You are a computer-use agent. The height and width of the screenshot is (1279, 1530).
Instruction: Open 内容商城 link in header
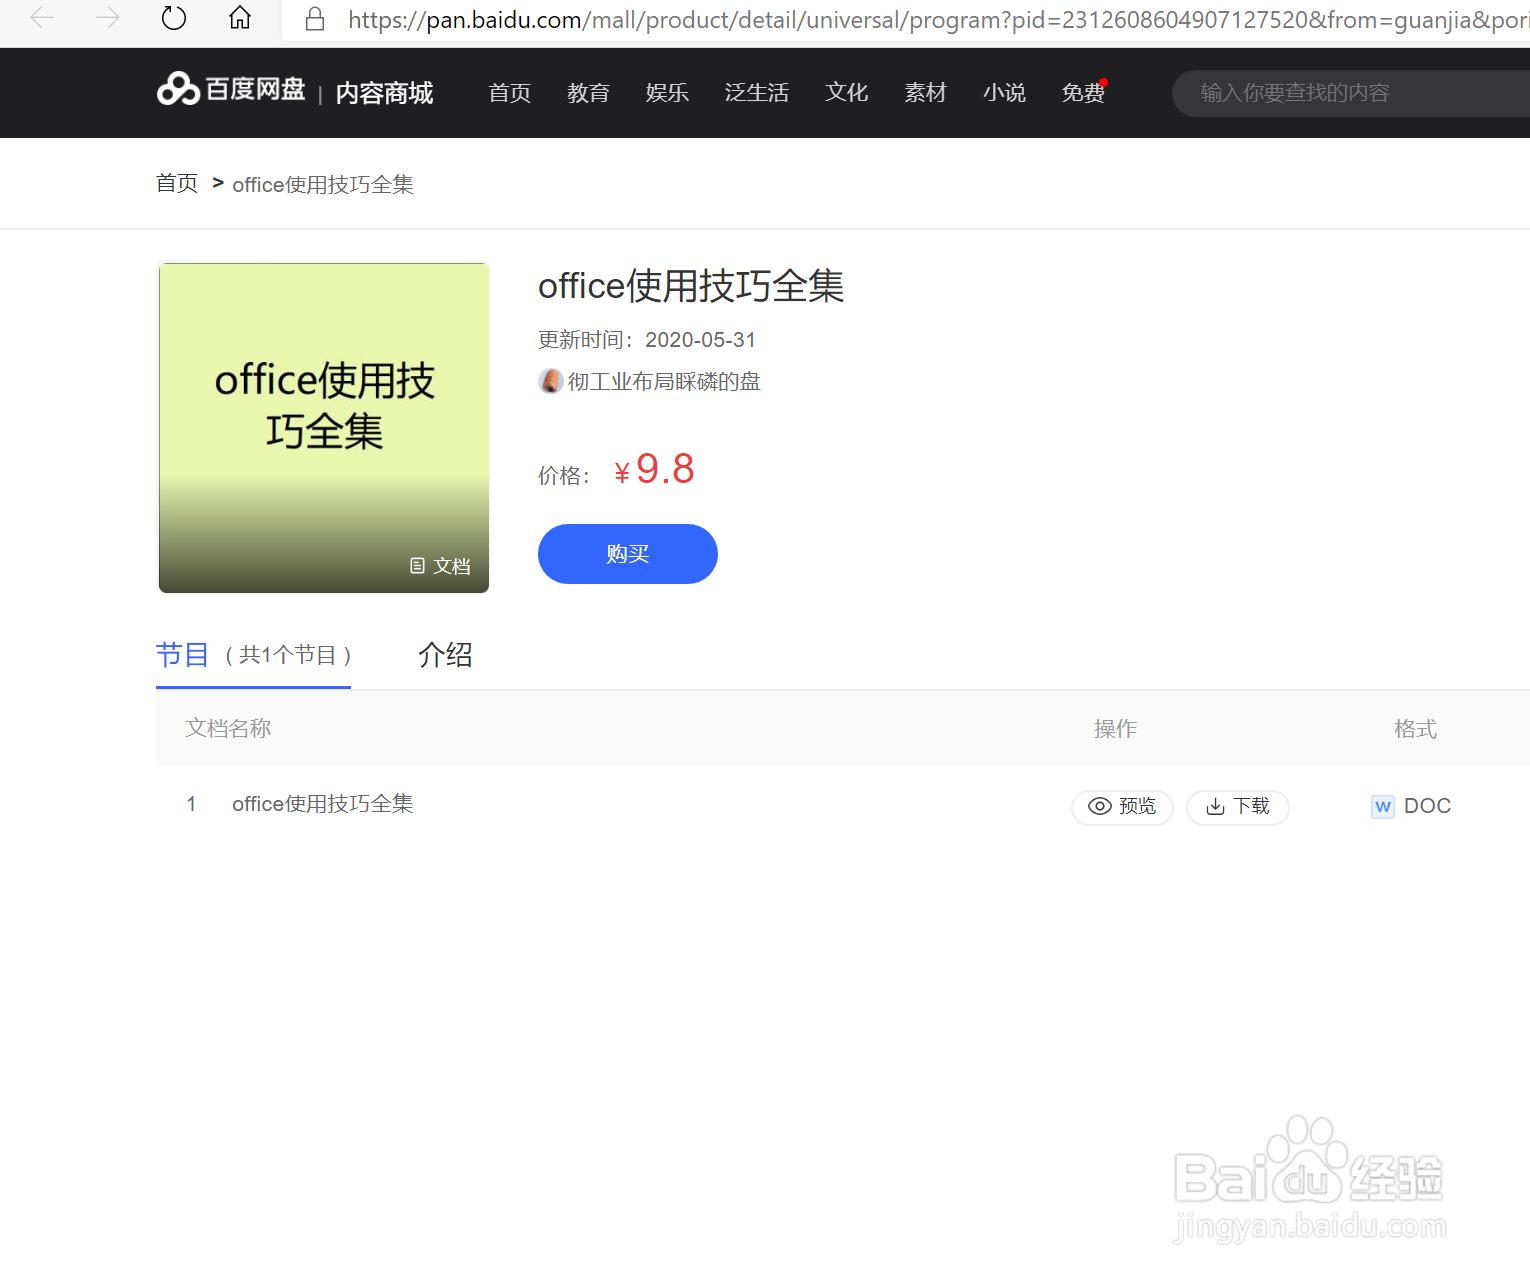tap(384, 93)
